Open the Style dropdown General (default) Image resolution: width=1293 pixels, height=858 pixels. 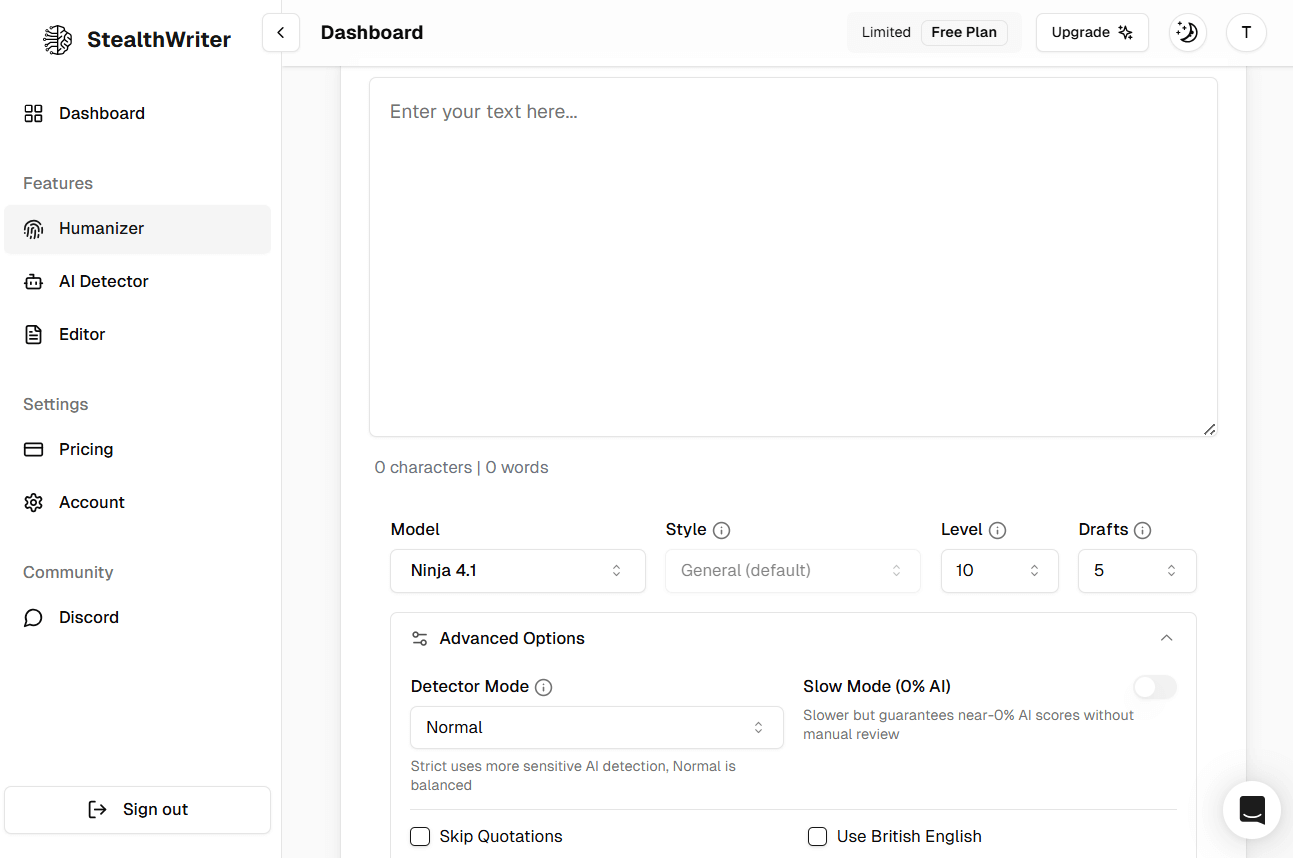[793, 570]
